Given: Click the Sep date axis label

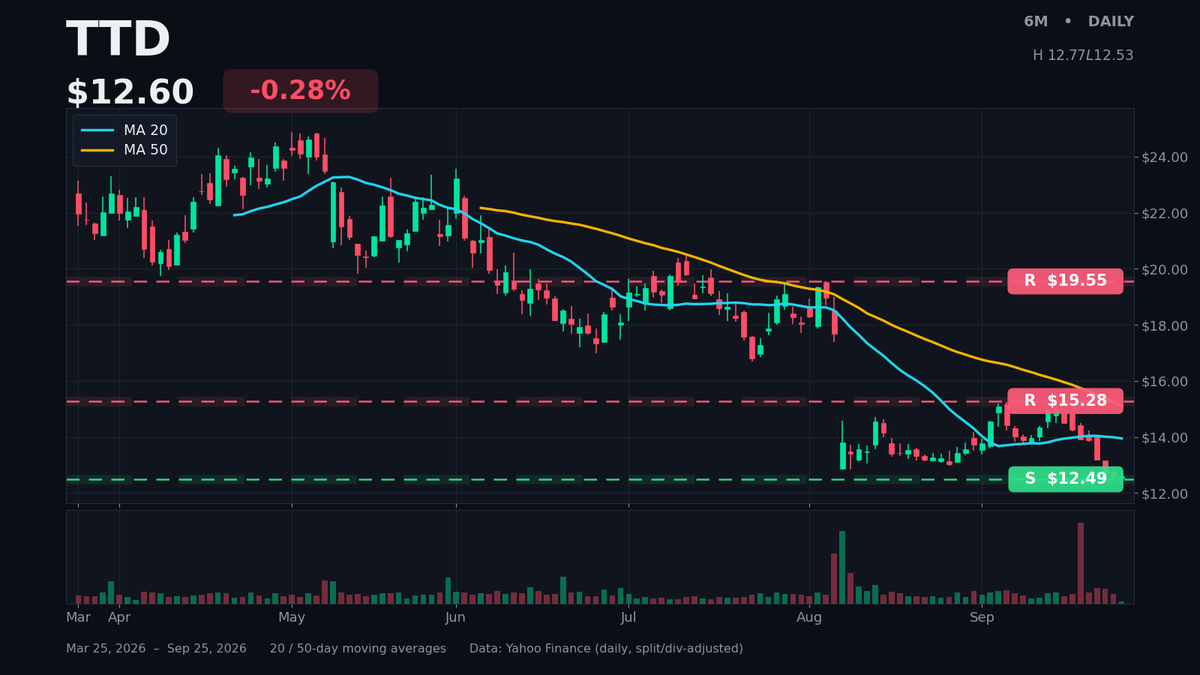Looking at the screenshot, I should click(982, 618).
